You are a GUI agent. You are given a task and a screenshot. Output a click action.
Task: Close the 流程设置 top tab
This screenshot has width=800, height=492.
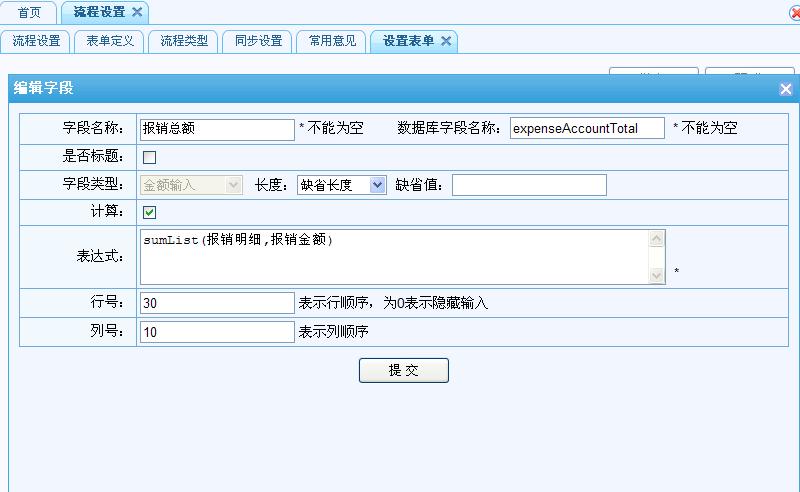tap(138, 12)
